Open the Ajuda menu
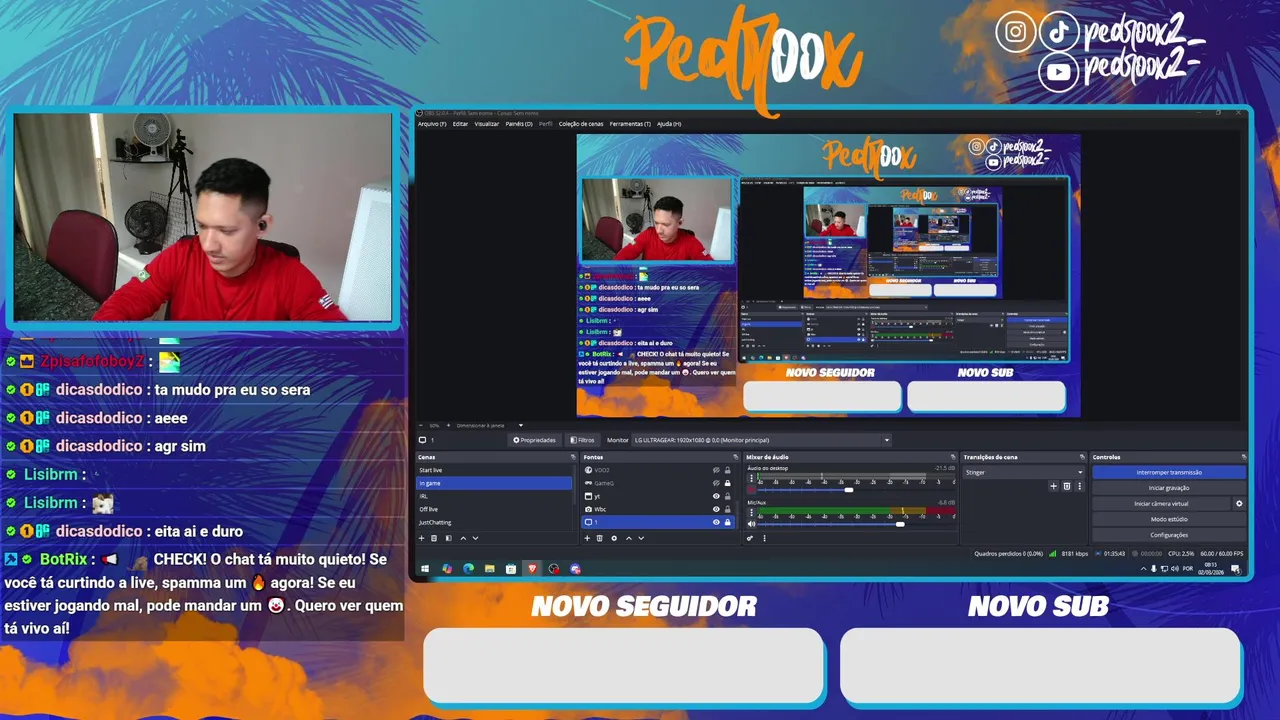Viewport: 1280px width, 720px height. (x=669, y=124)
